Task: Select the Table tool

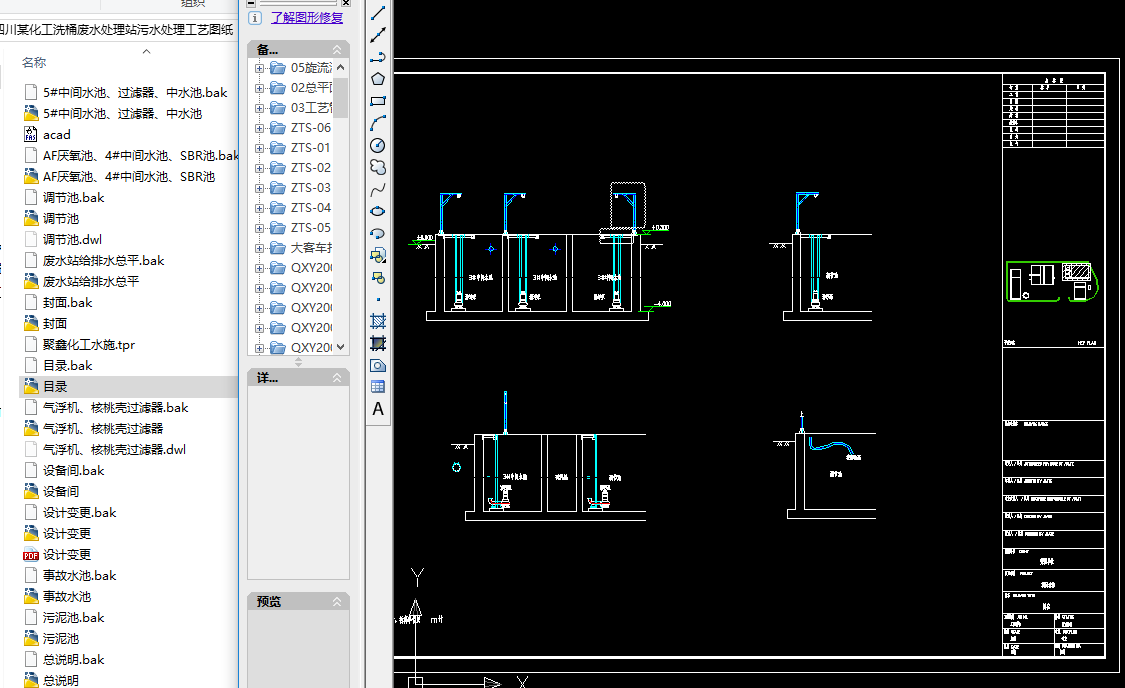Action: click(x=377, y=387)
